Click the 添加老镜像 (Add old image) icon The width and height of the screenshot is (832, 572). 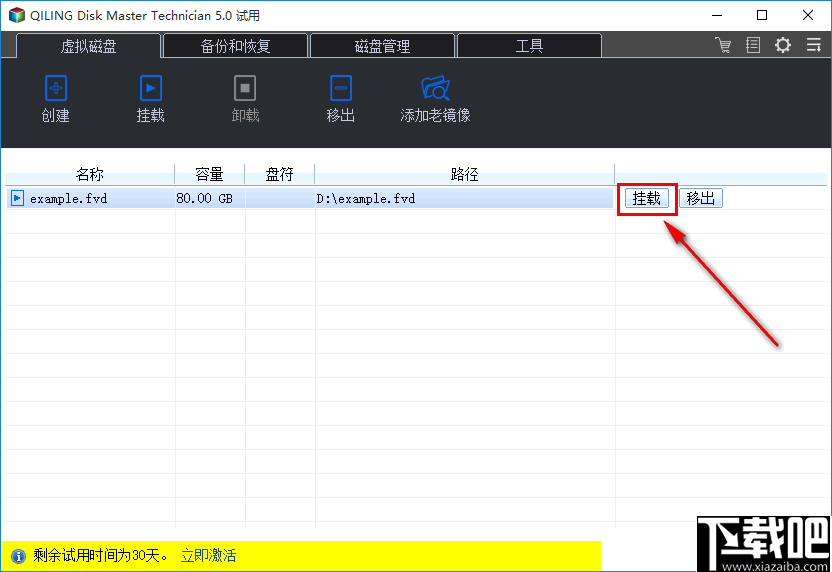[435, 88]
